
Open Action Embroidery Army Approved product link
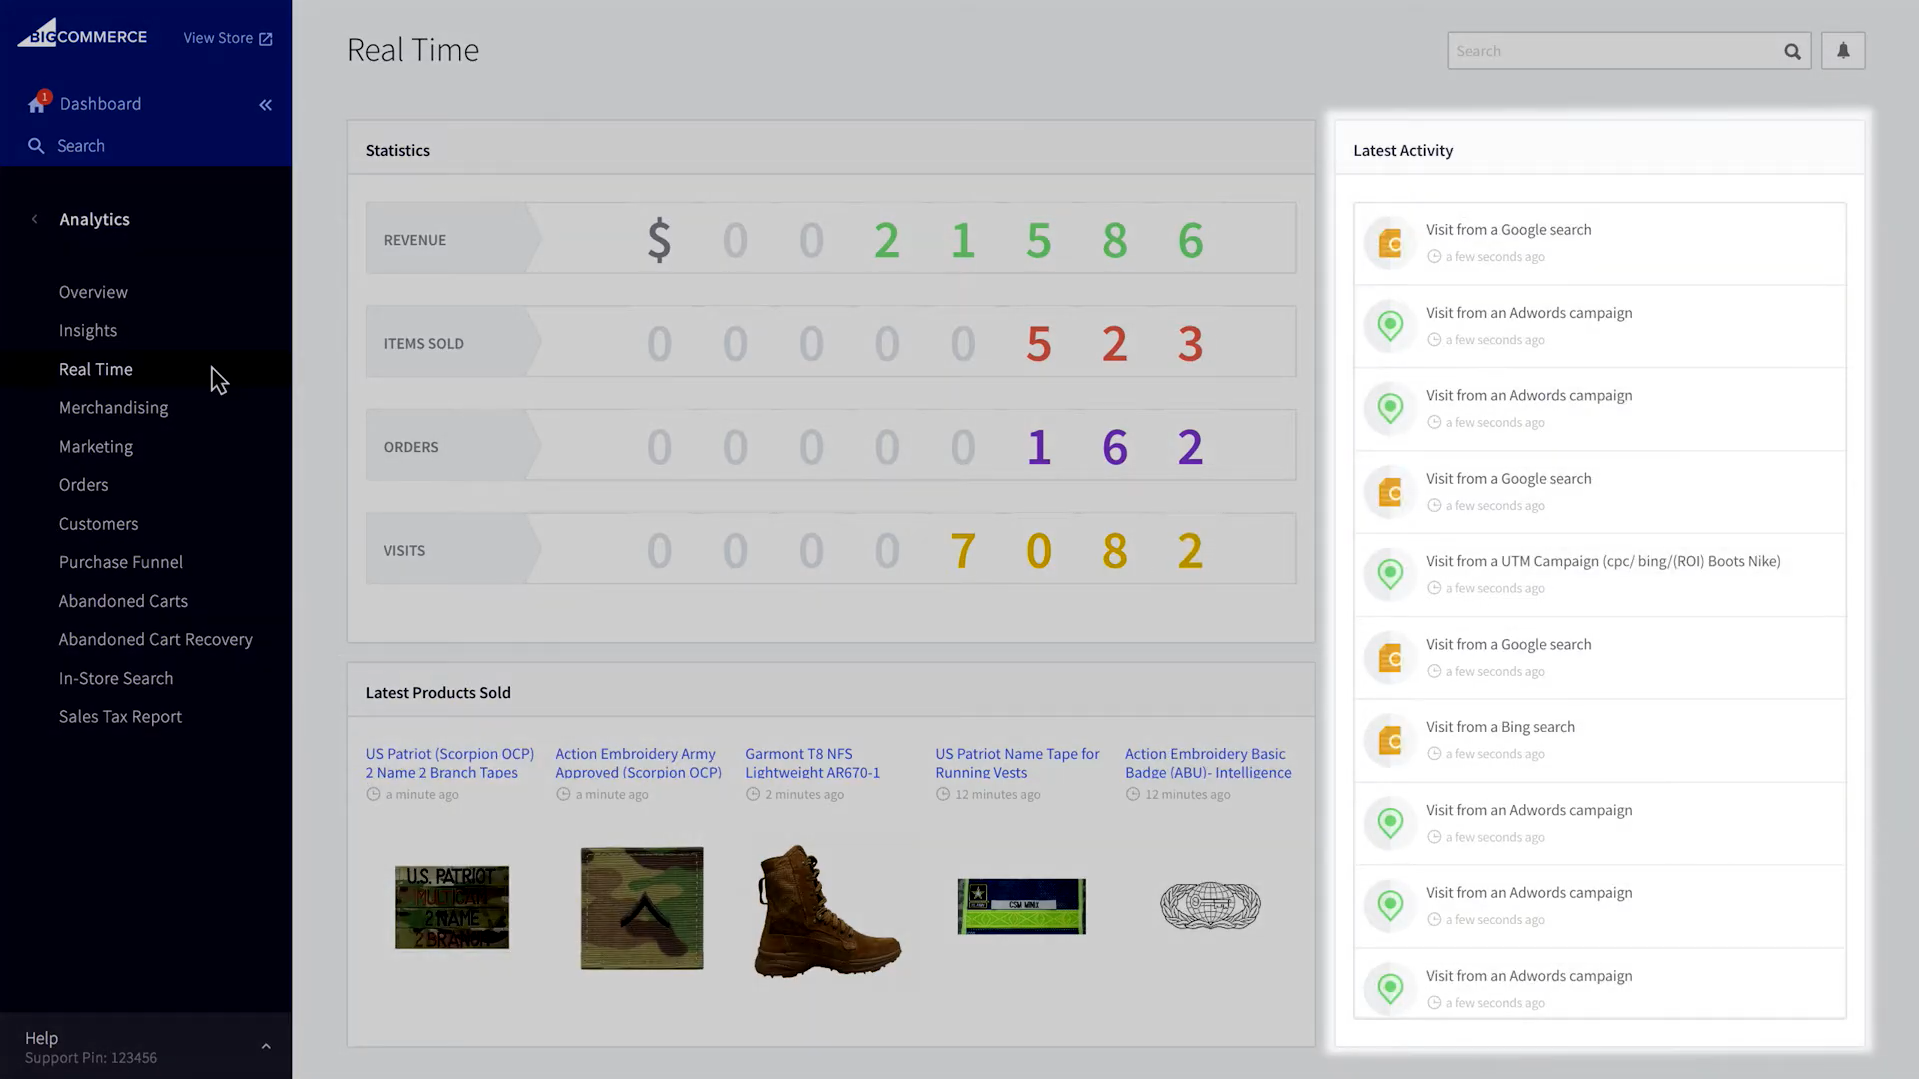coord(638,763)
